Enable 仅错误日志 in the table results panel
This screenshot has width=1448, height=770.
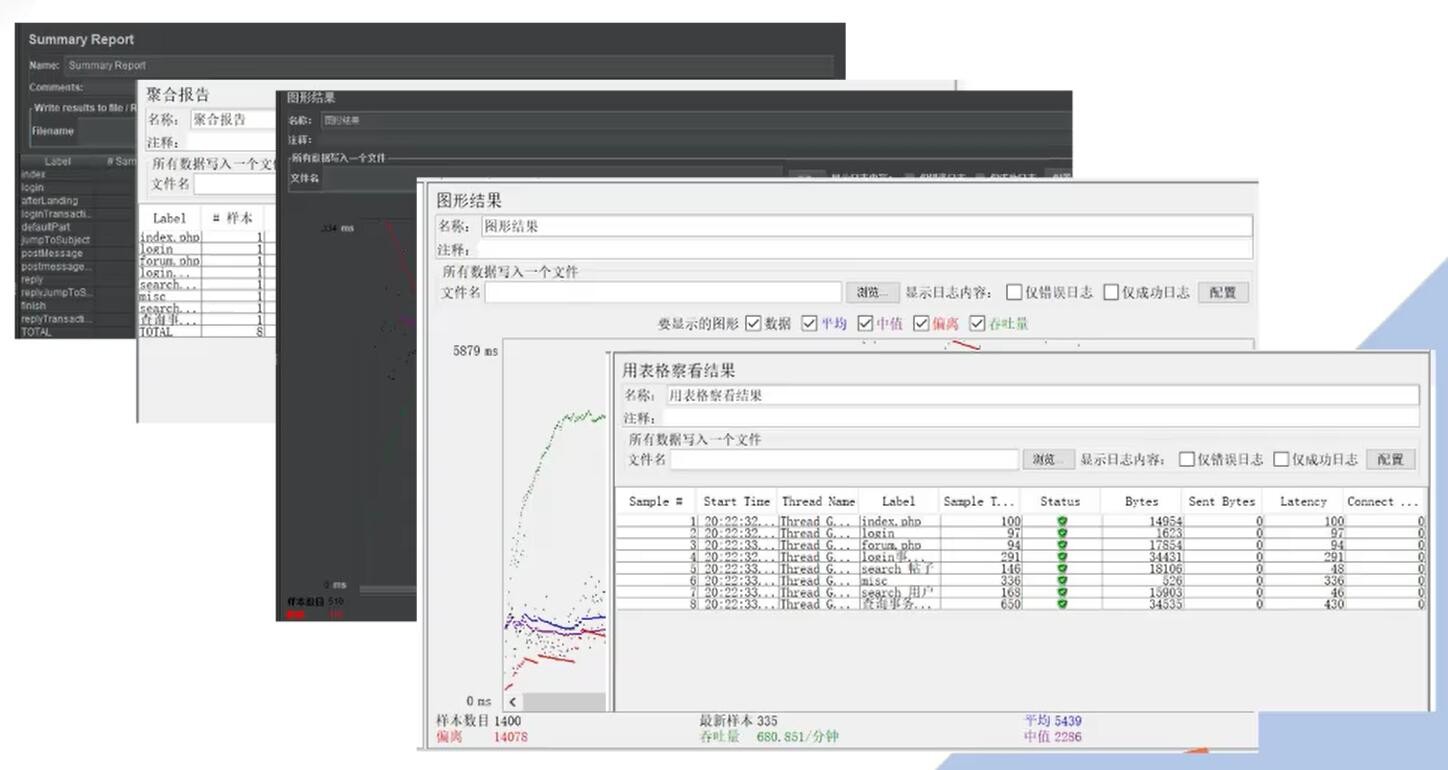pyautogui.click(x=1187, y=459)
